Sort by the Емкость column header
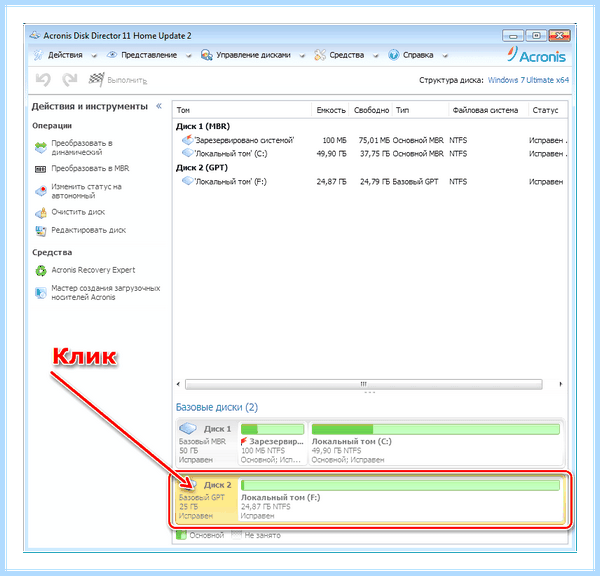The image size is (600, 576). coord(331,110)
